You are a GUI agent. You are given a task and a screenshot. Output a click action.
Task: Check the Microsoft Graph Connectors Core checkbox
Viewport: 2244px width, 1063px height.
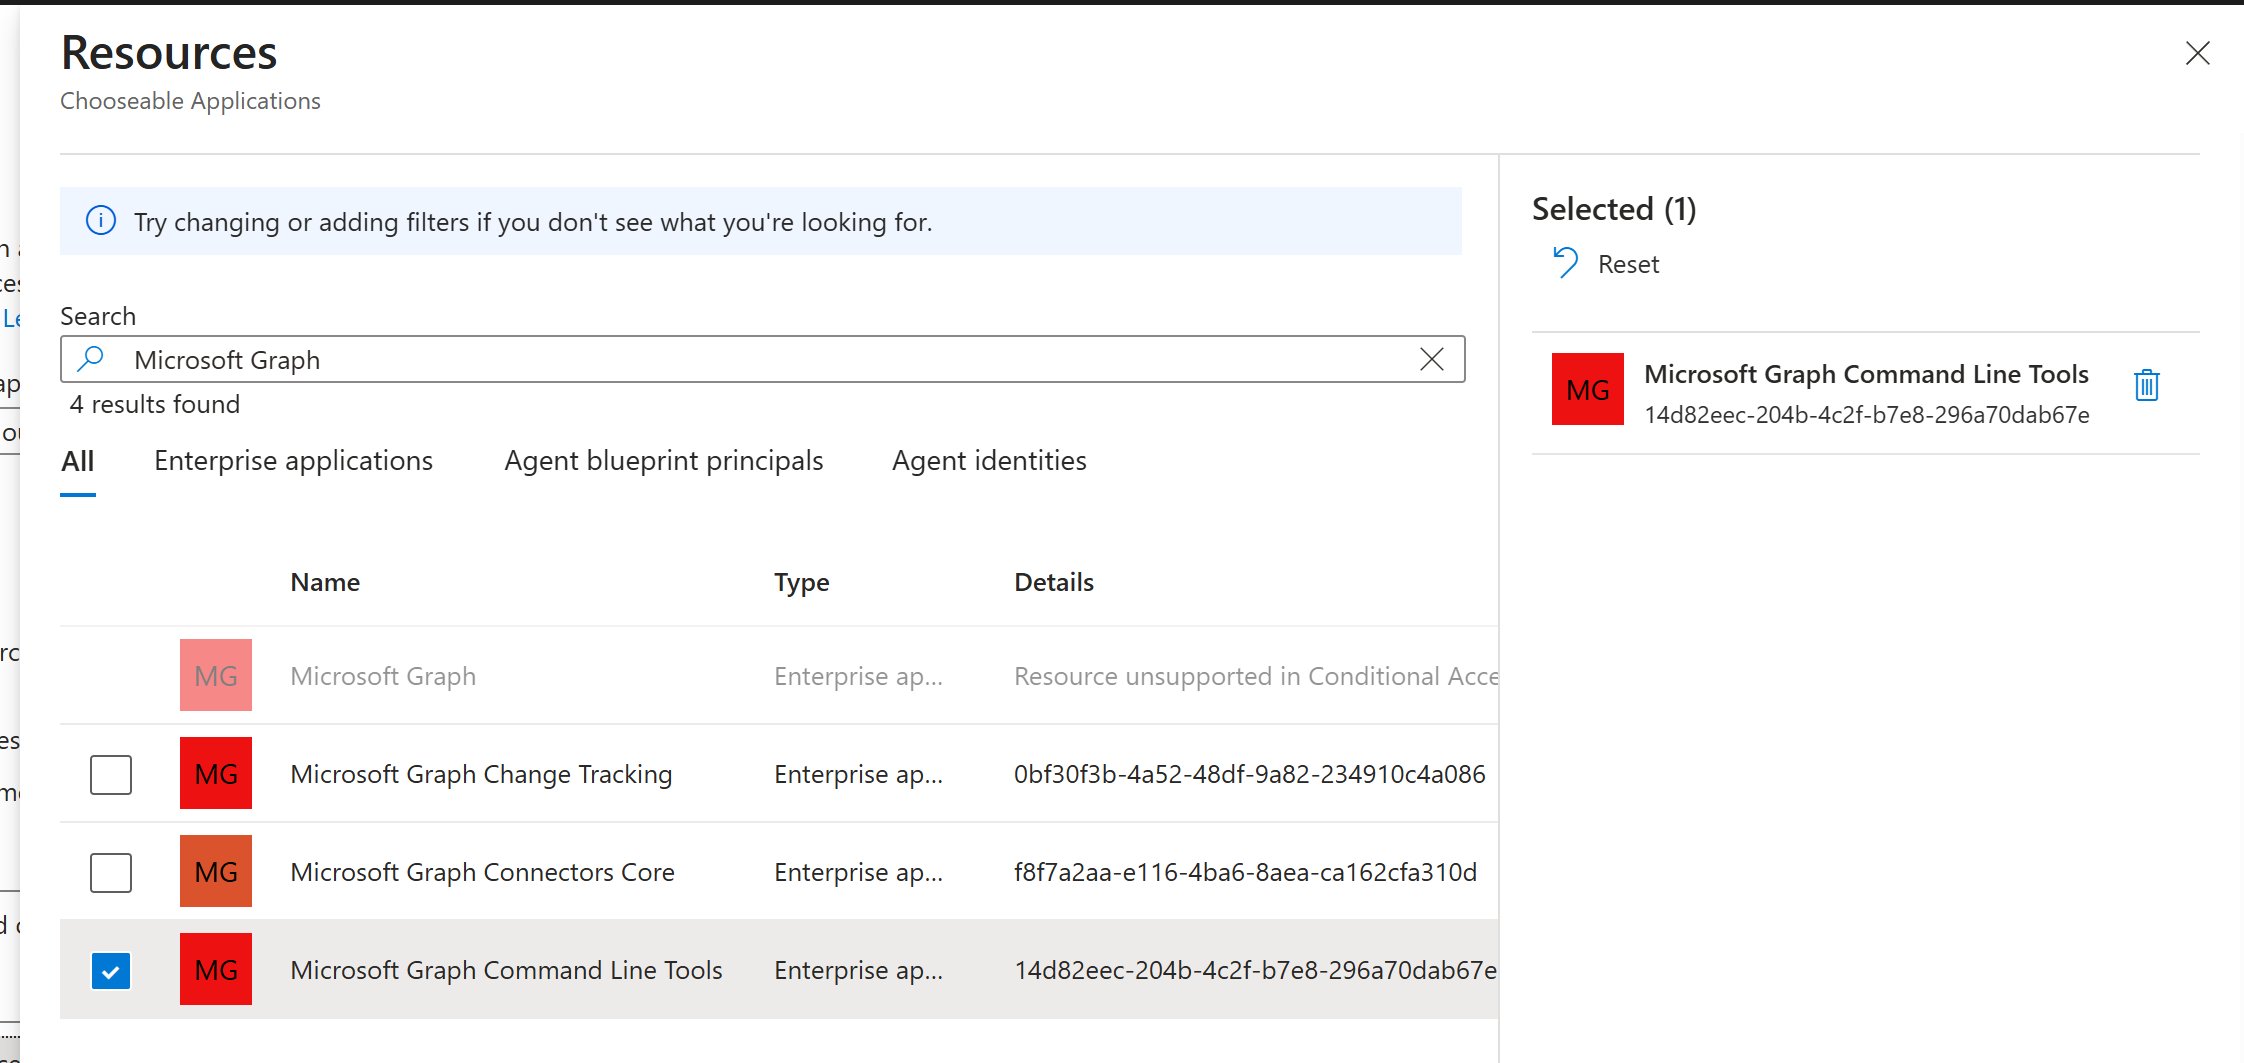coord(111,872)
